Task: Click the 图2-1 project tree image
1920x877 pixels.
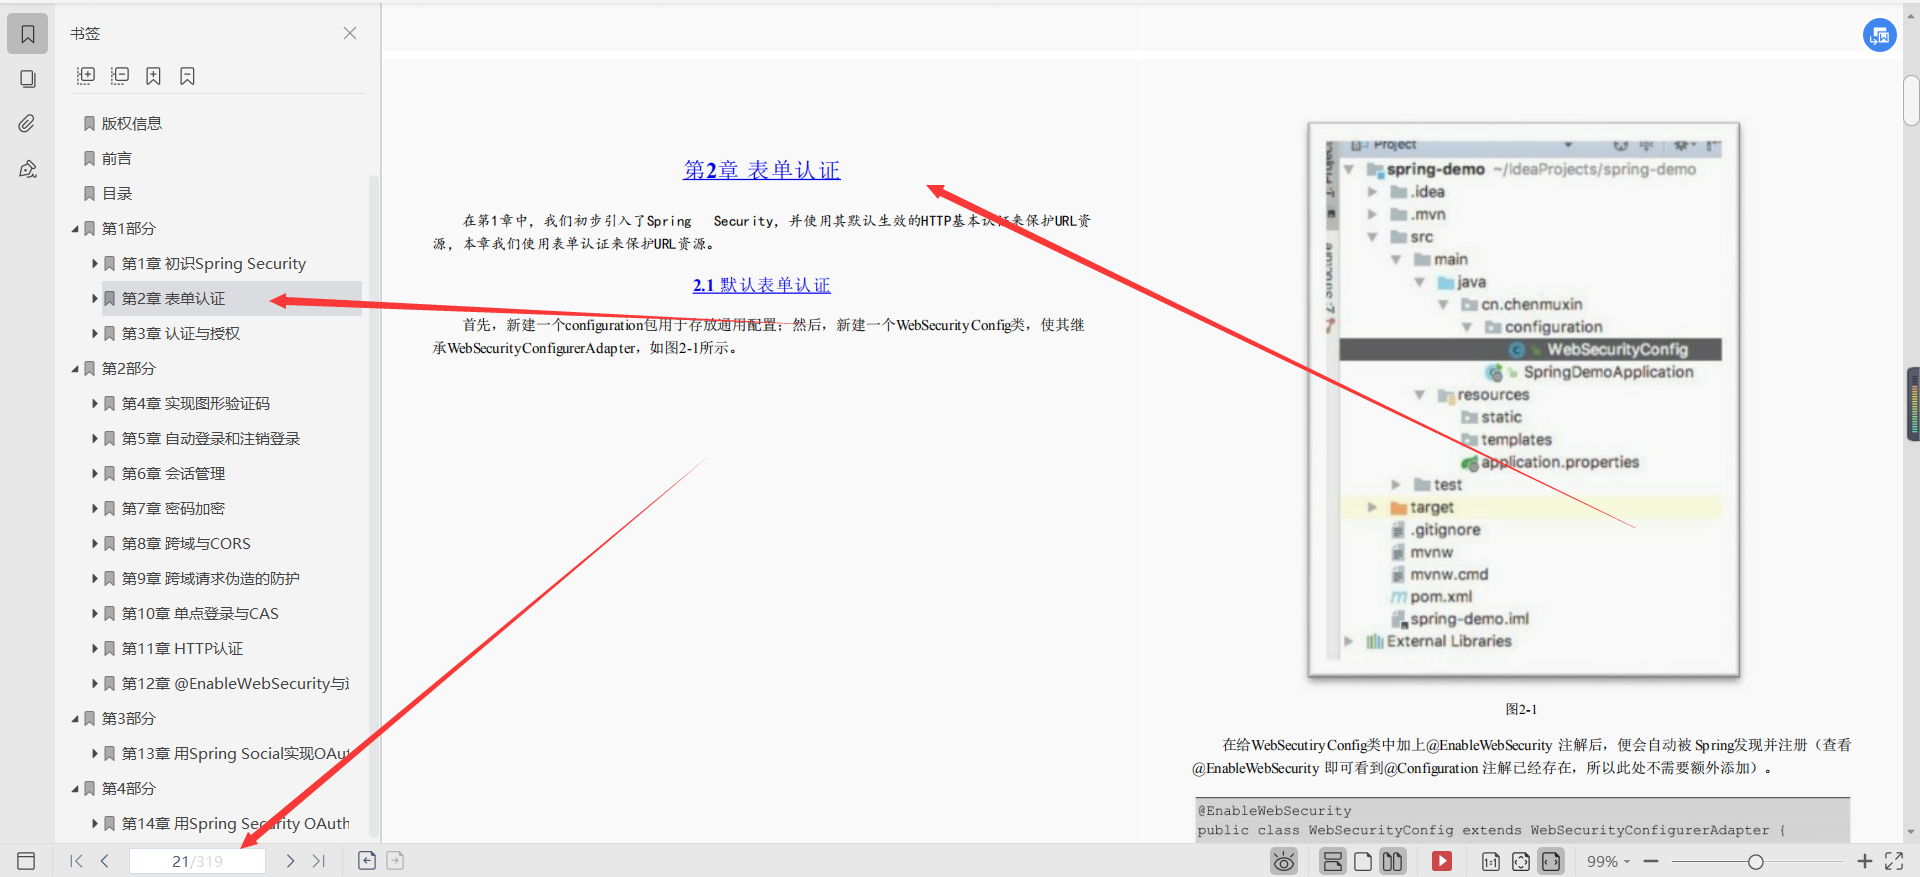Action: (1524, 400)
